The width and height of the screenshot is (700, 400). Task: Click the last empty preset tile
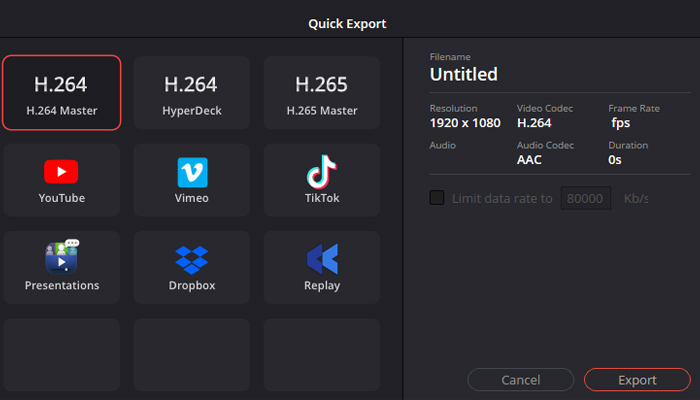point(322,355)
